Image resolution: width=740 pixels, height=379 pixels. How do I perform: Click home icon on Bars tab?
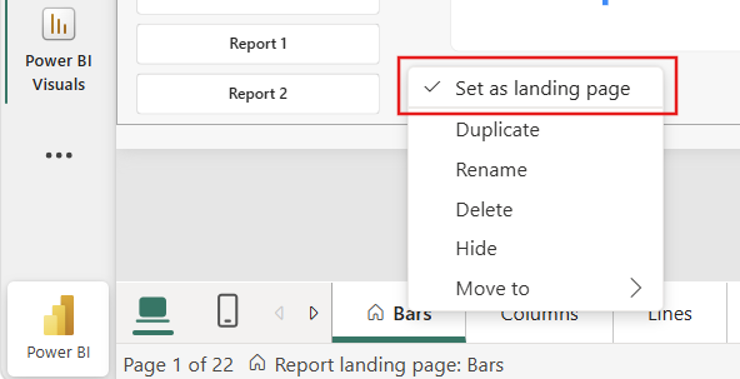376,312
